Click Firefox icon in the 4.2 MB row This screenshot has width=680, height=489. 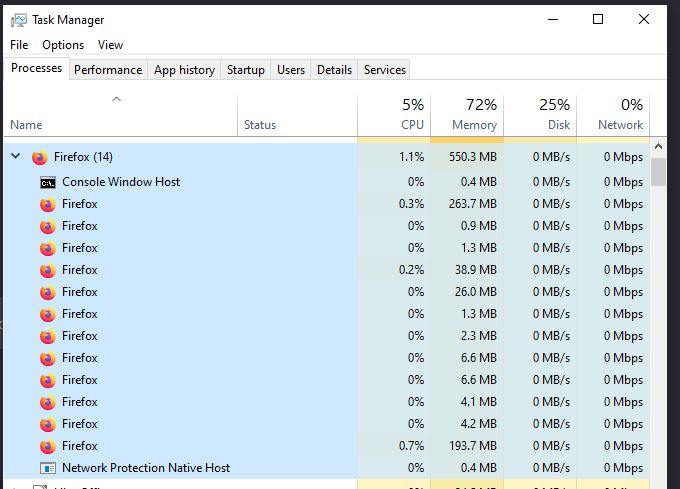point(48,424)
